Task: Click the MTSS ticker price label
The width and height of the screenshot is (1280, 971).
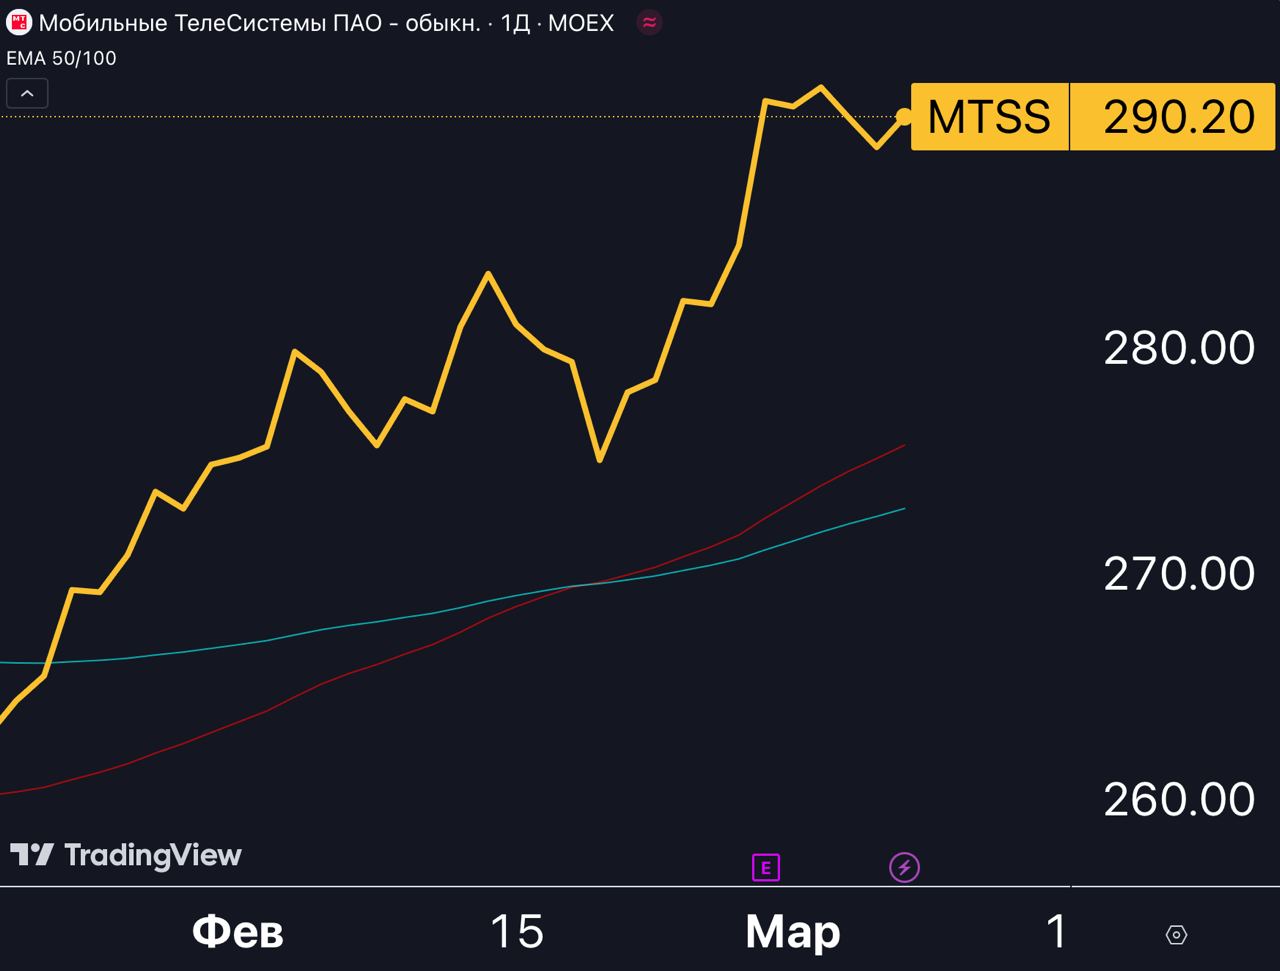Action: click(989, 117)
